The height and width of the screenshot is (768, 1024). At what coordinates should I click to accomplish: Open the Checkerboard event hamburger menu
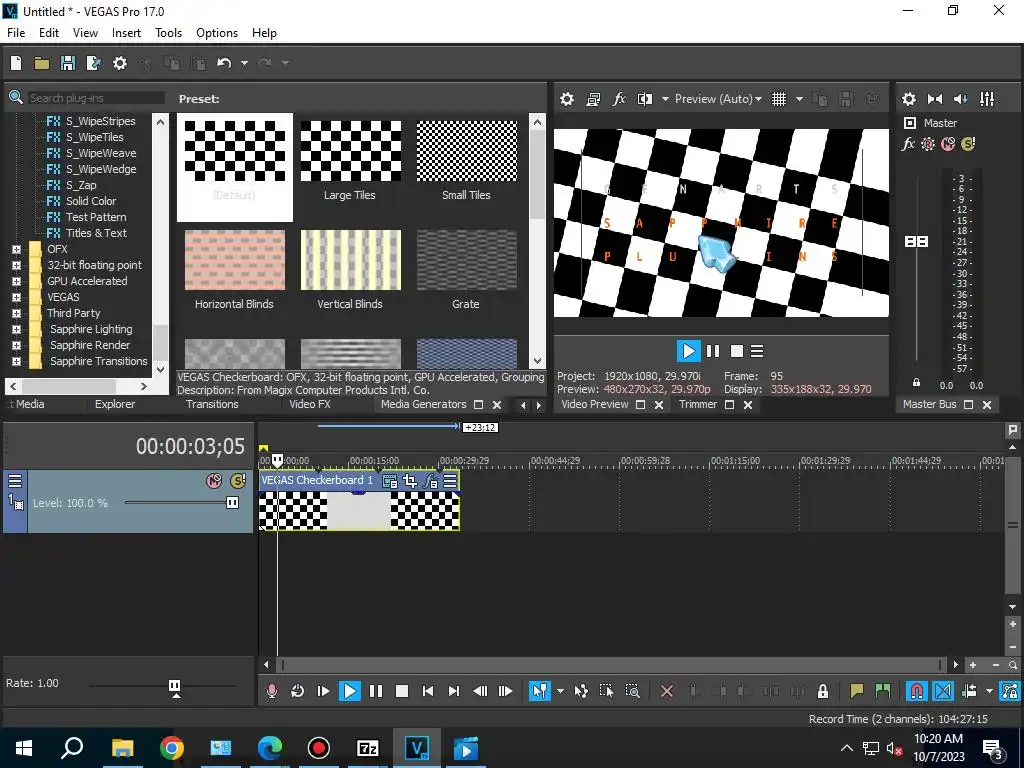pyautogui.click(x=450, y=481)
